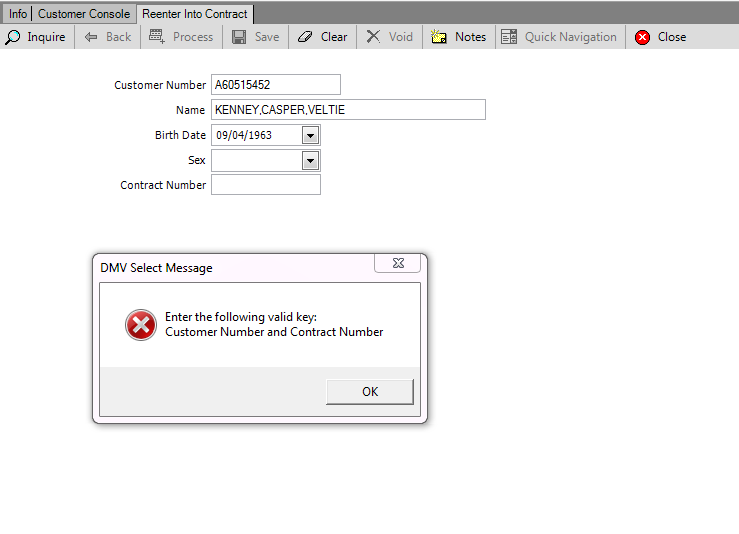Viewport: 739px width, 534px height.
Task: Click the Save floppy disk icon
Action: (239, 37)
